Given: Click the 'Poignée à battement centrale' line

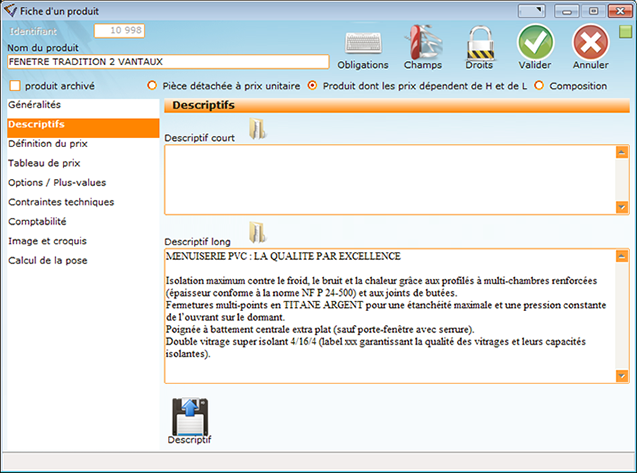Looking at the screenshot, I should [320, 330].
